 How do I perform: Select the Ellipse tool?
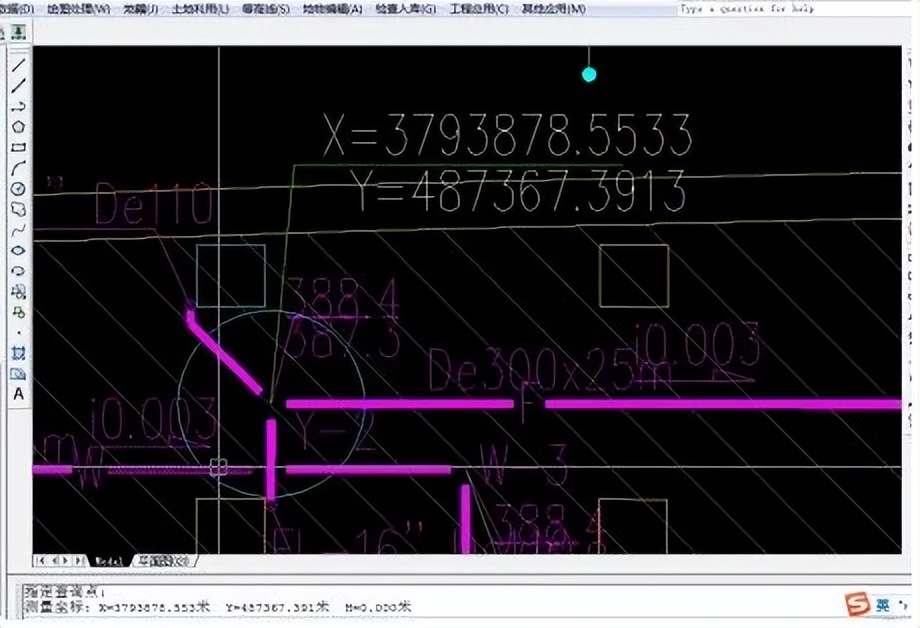(18, 250)
